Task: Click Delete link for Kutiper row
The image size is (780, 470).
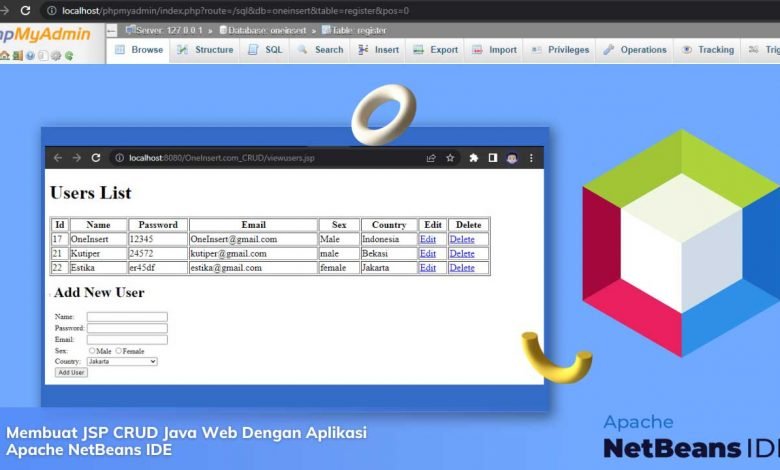Action: (462, 254)
